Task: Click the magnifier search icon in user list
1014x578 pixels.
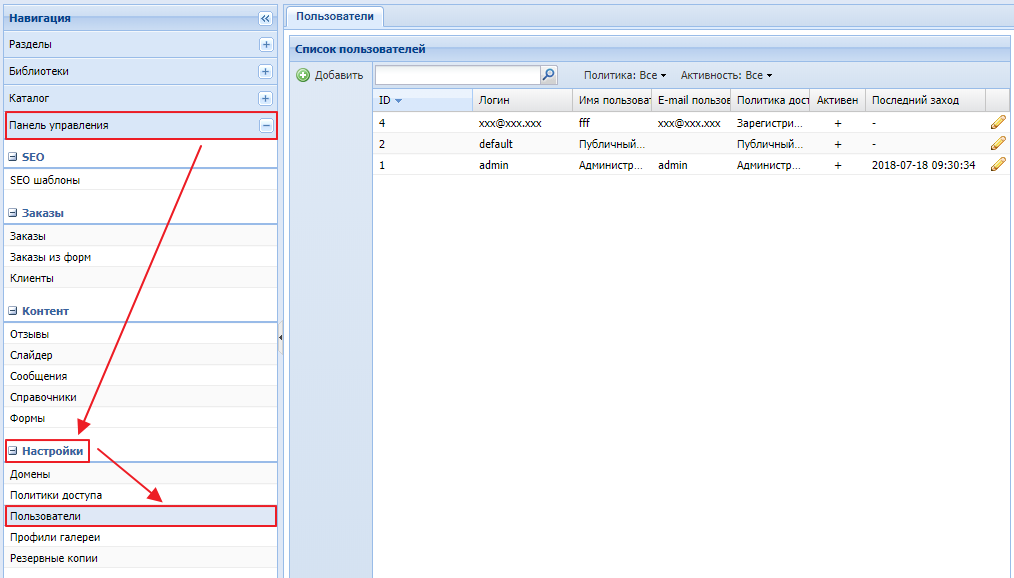Action: point(548,75)
